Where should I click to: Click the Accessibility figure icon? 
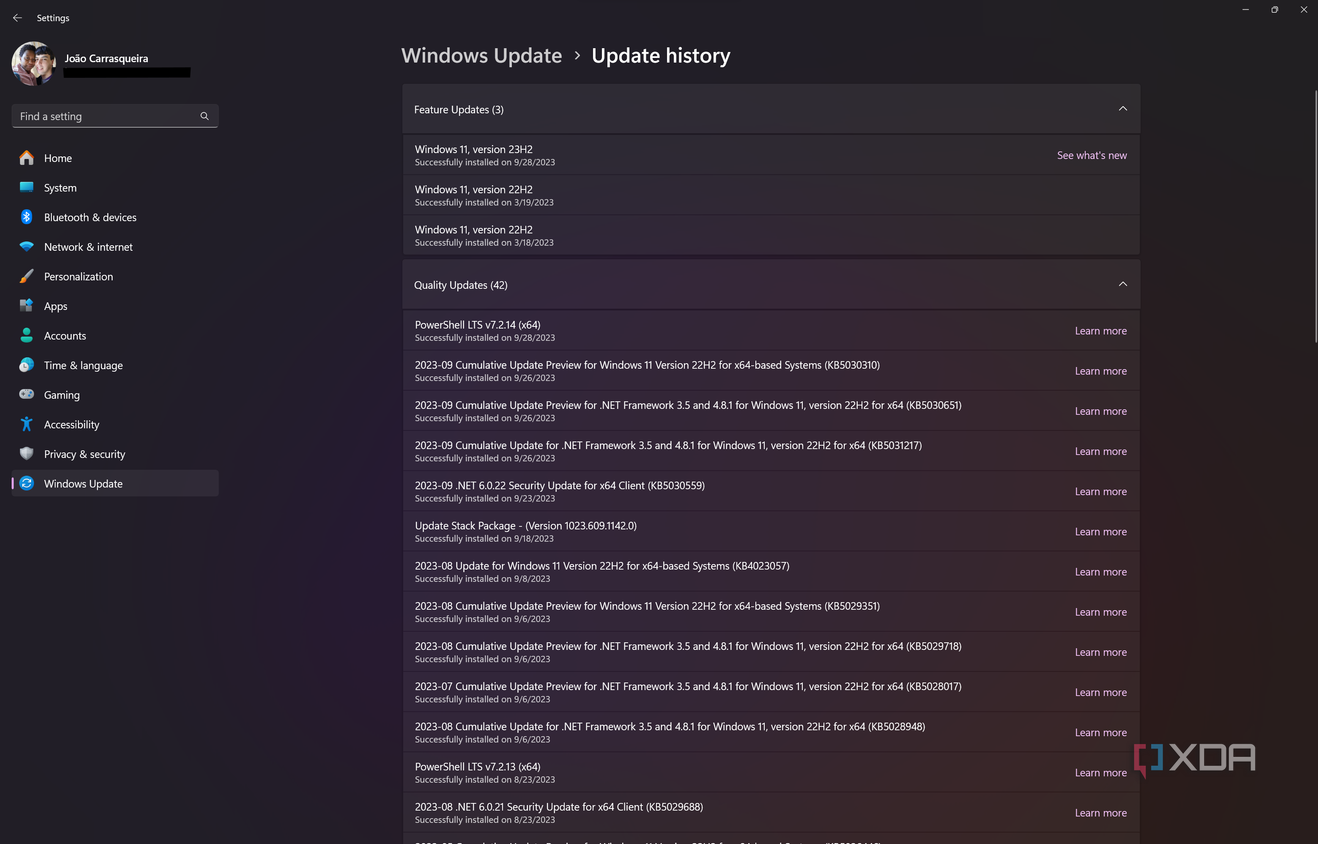click(x=27, y=424)
